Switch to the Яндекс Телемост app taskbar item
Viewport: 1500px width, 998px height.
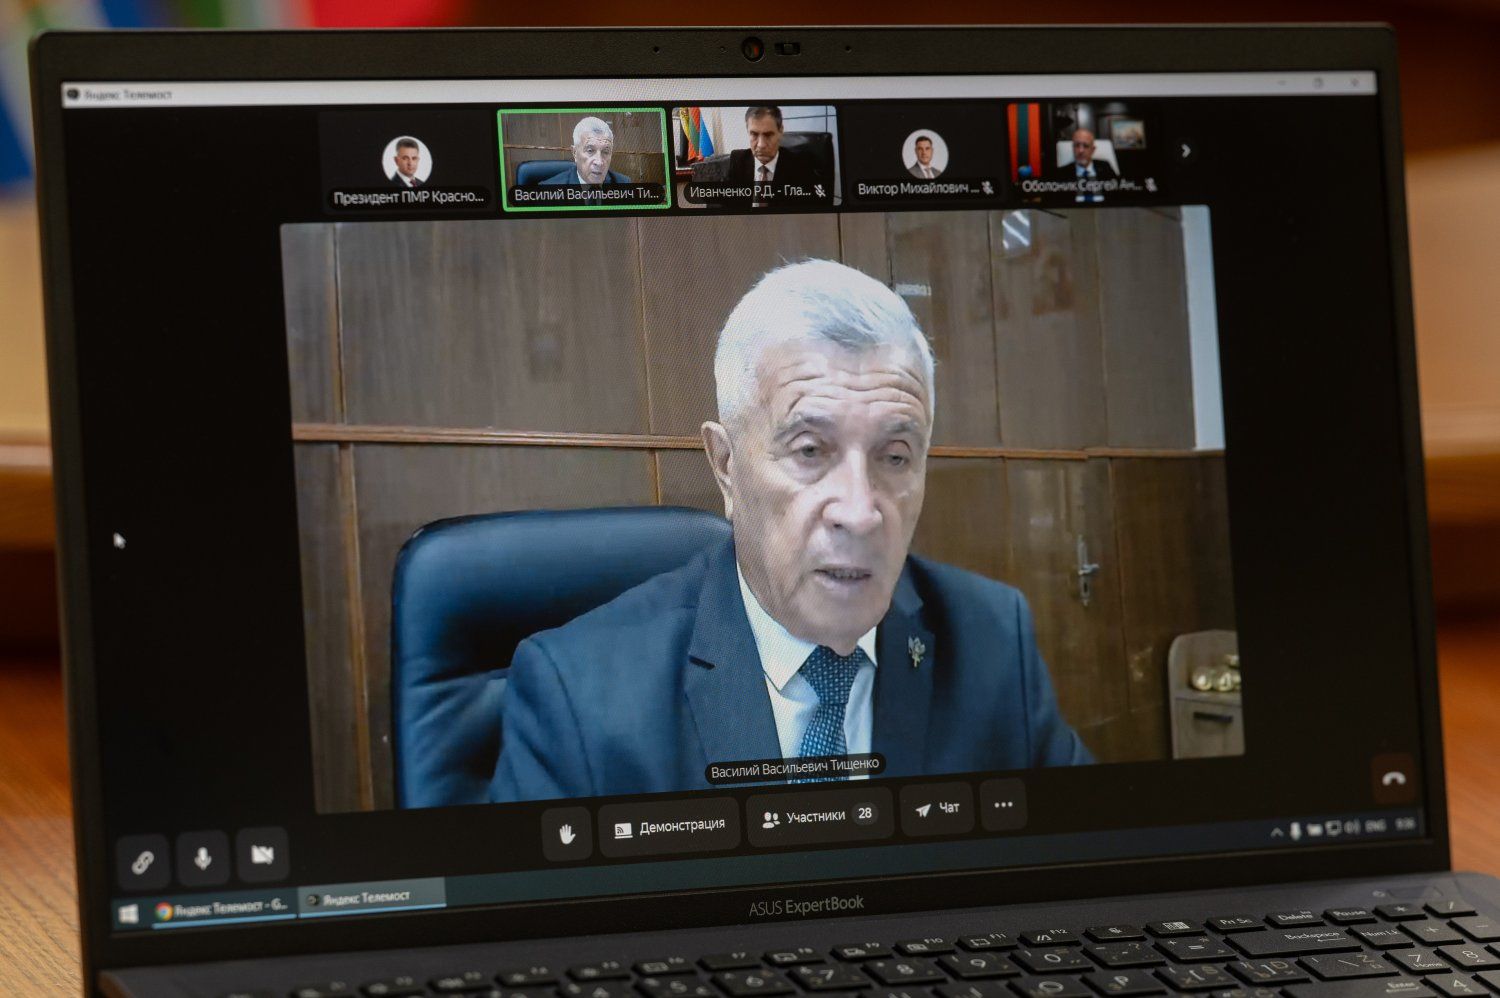click(370, 897)
